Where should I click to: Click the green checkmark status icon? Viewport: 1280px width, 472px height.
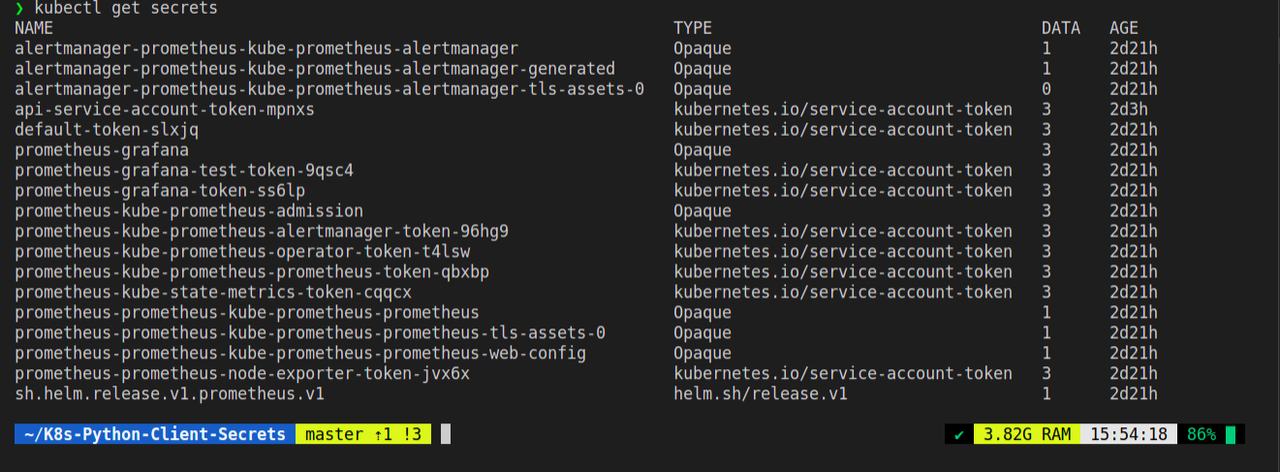pos(959,435)
